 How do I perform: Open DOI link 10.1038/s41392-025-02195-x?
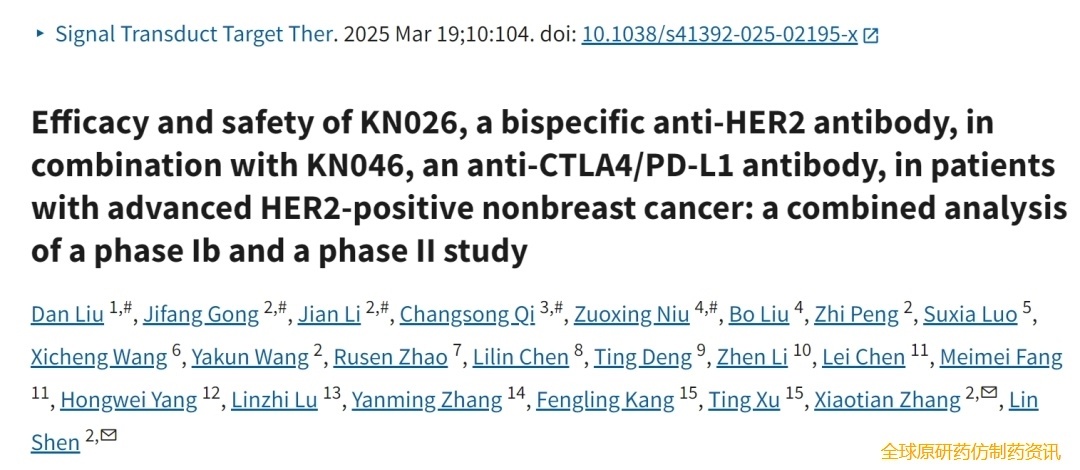pos(719,33)
